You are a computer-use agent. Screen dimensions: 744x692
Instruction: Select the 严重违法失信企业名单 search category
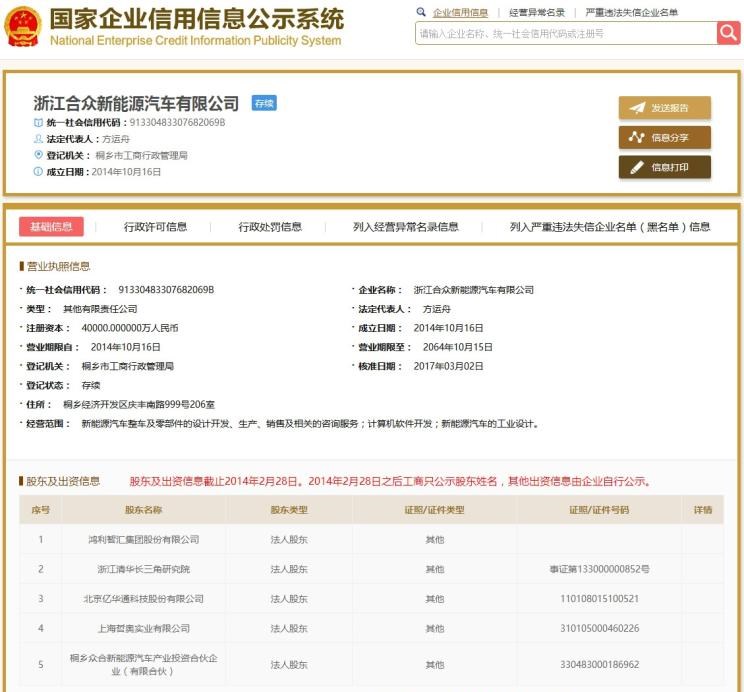coord(631,13)
